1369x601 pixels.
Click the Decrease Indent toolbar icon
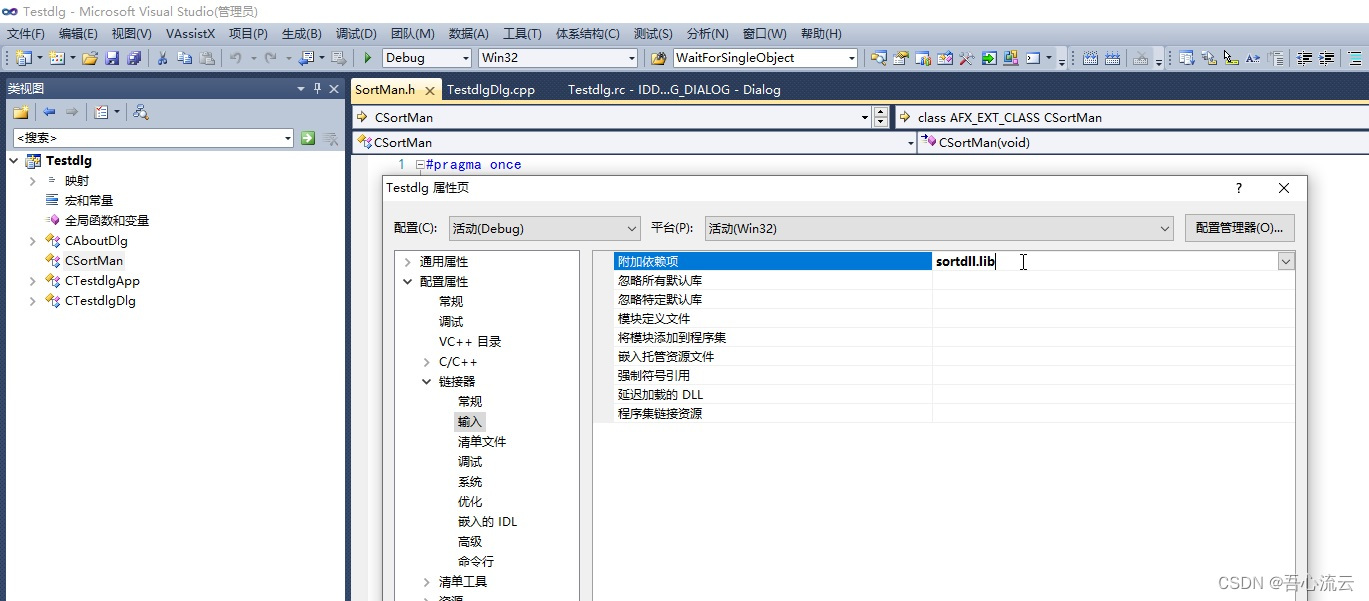[1305, 58]
